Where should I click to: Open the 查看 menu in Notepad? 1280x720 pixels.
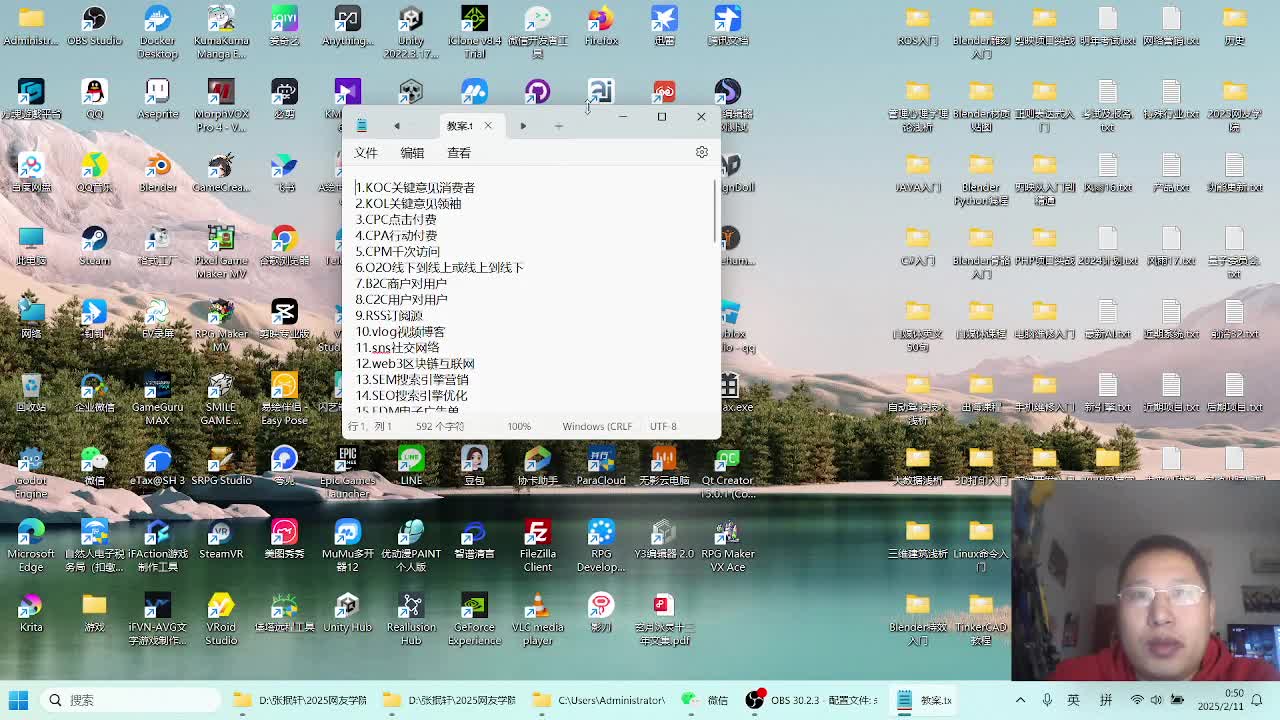point(459,153)
